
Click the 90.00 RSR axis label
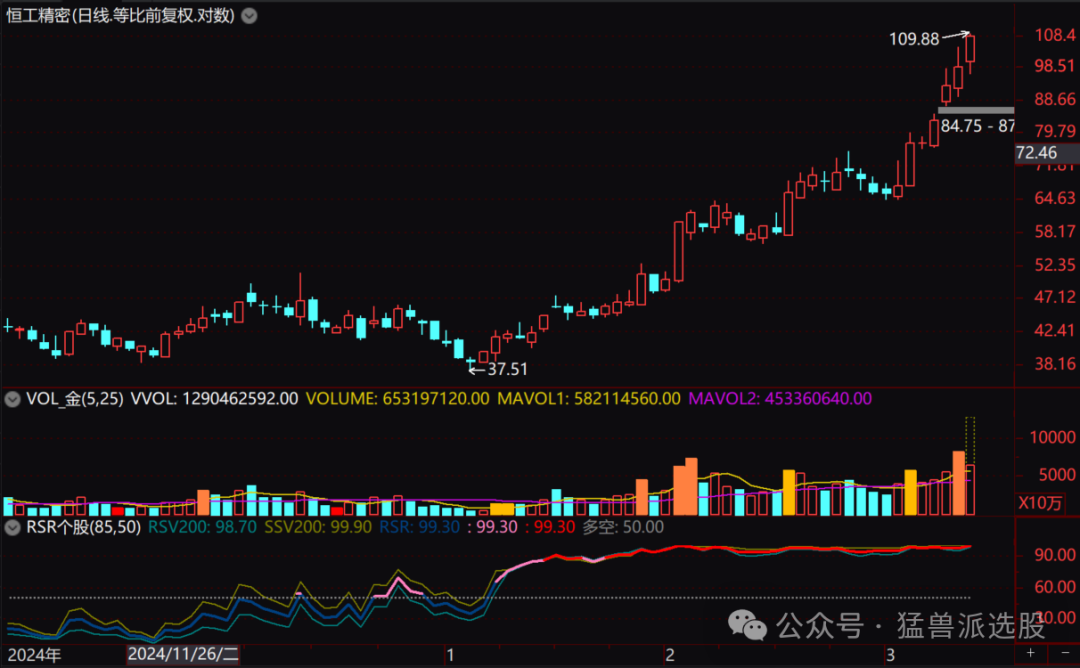[1055, 555]
